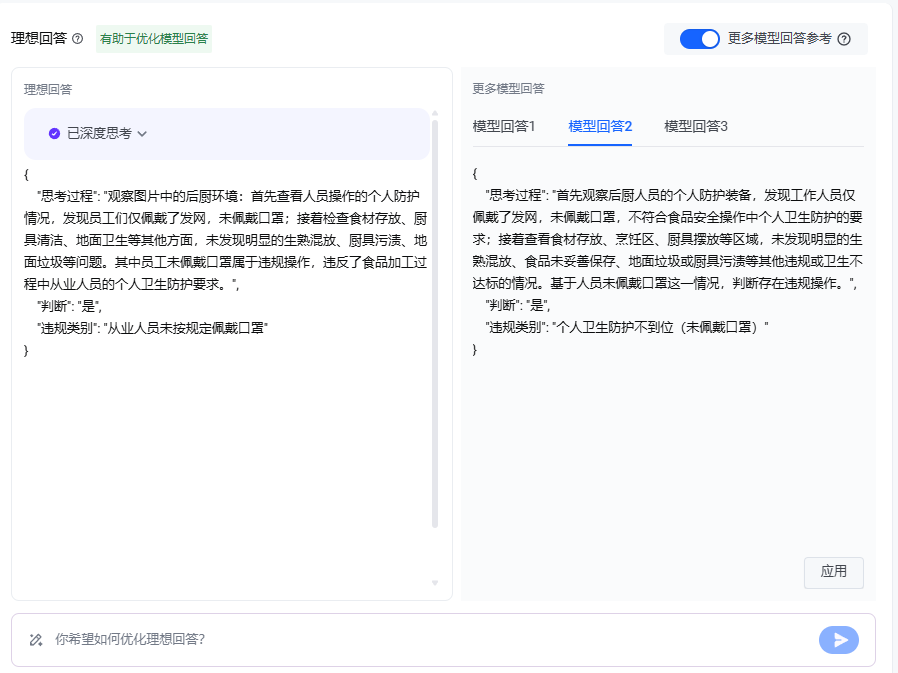Toggle the 更多模型回答参考 switch off

(x=699, y=39)
